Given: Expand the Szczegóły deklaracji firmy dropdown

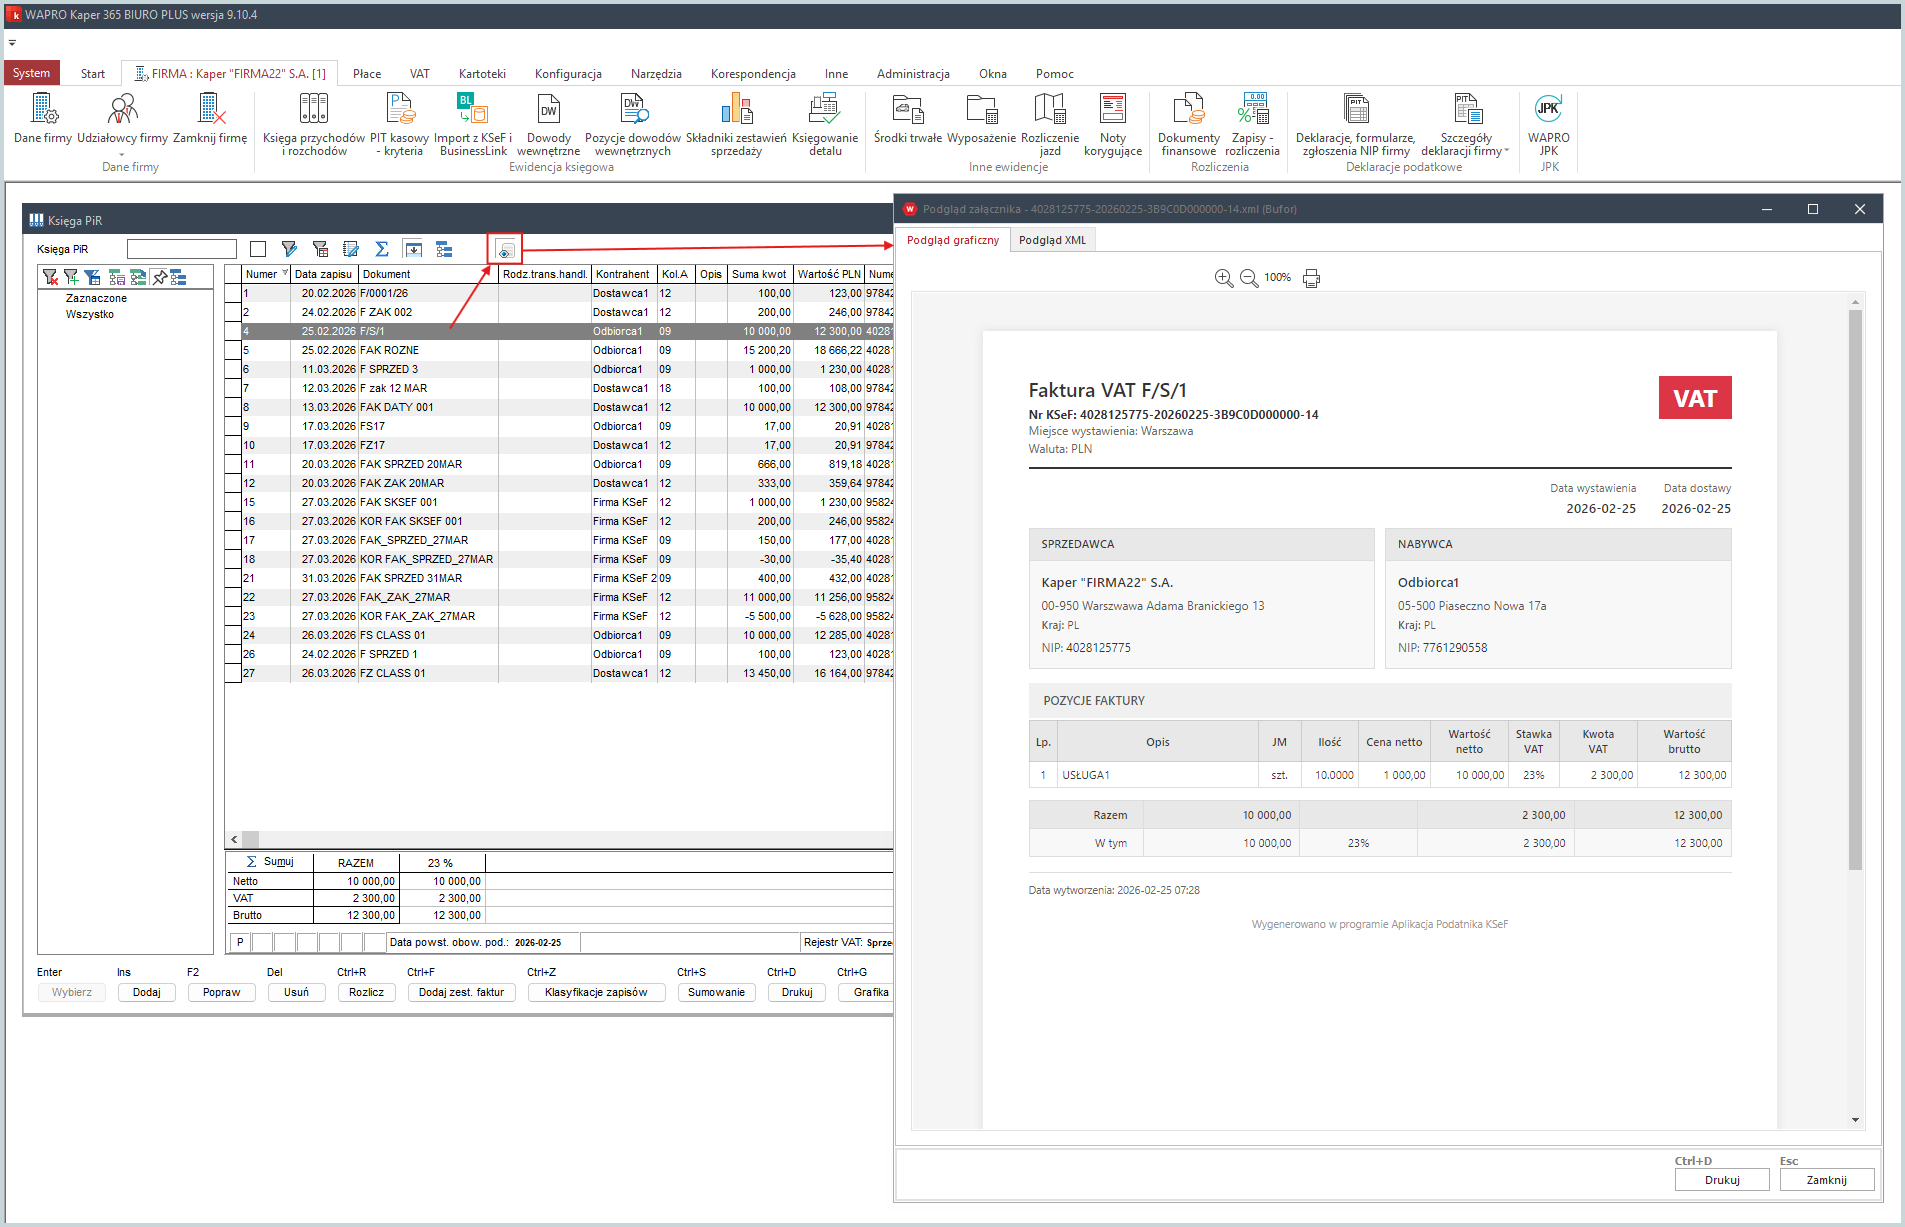Looking at the screenshot, I should coord(1507,152).
